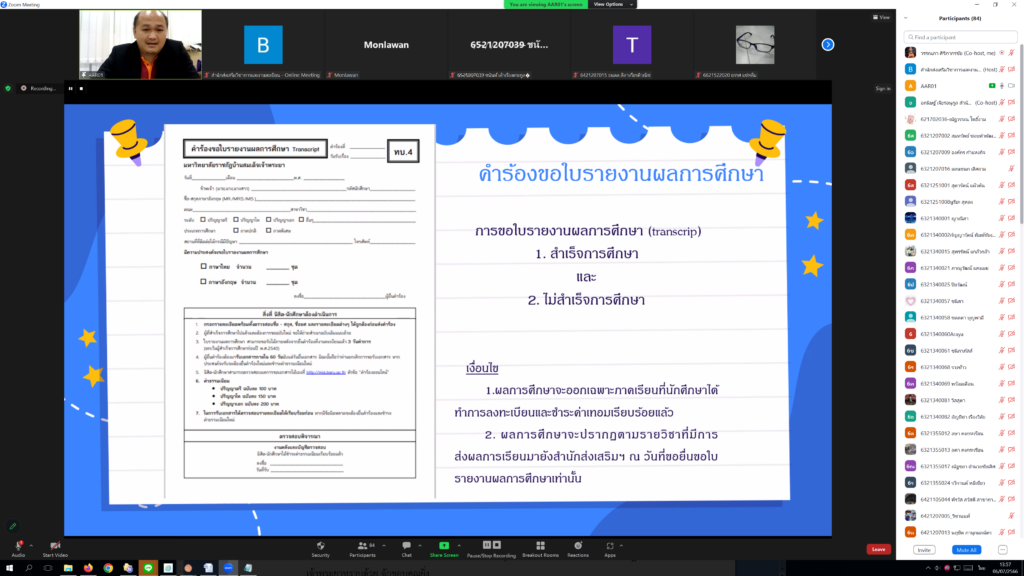This screenshot has width=1024, height=576.
Task: Select participant 6321340060Araya
Action: pos(960,334)
